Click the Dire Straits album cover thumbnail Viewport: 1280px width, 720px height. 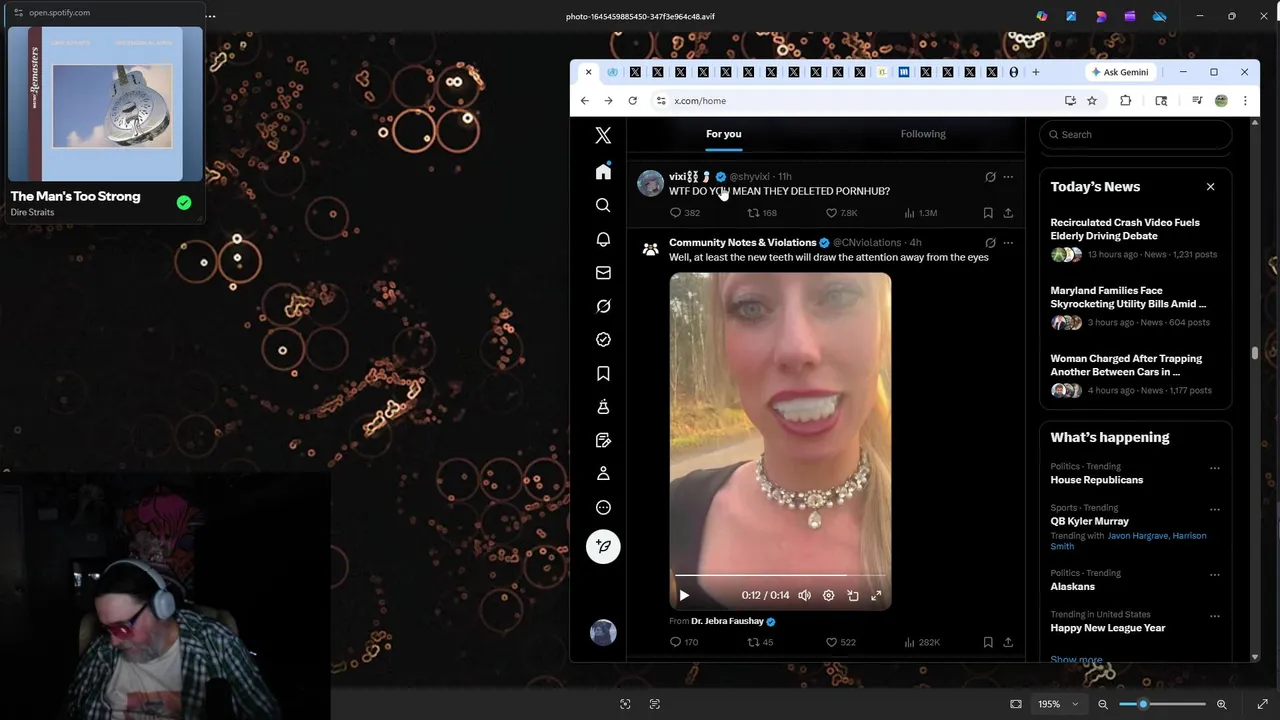click(x=105, y=104)
